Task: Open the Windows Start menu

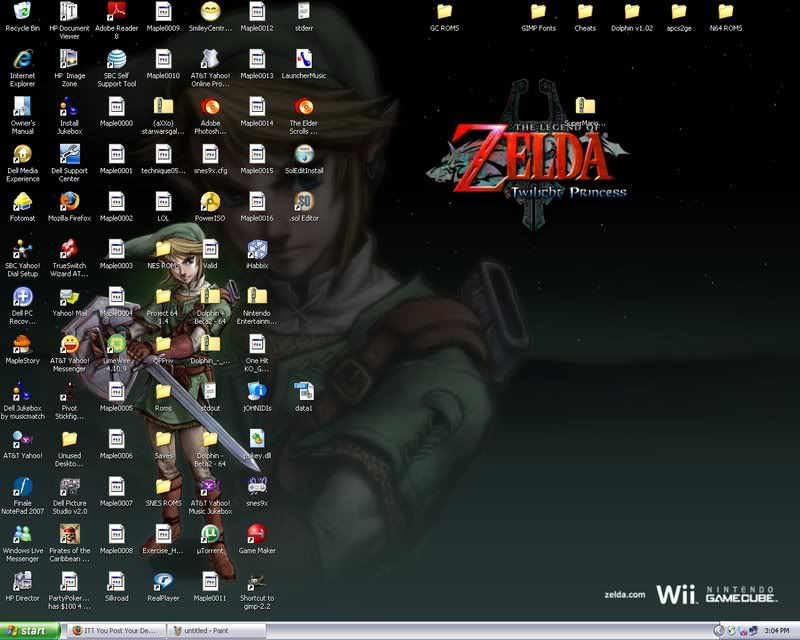Action: (x=30, y=631)
